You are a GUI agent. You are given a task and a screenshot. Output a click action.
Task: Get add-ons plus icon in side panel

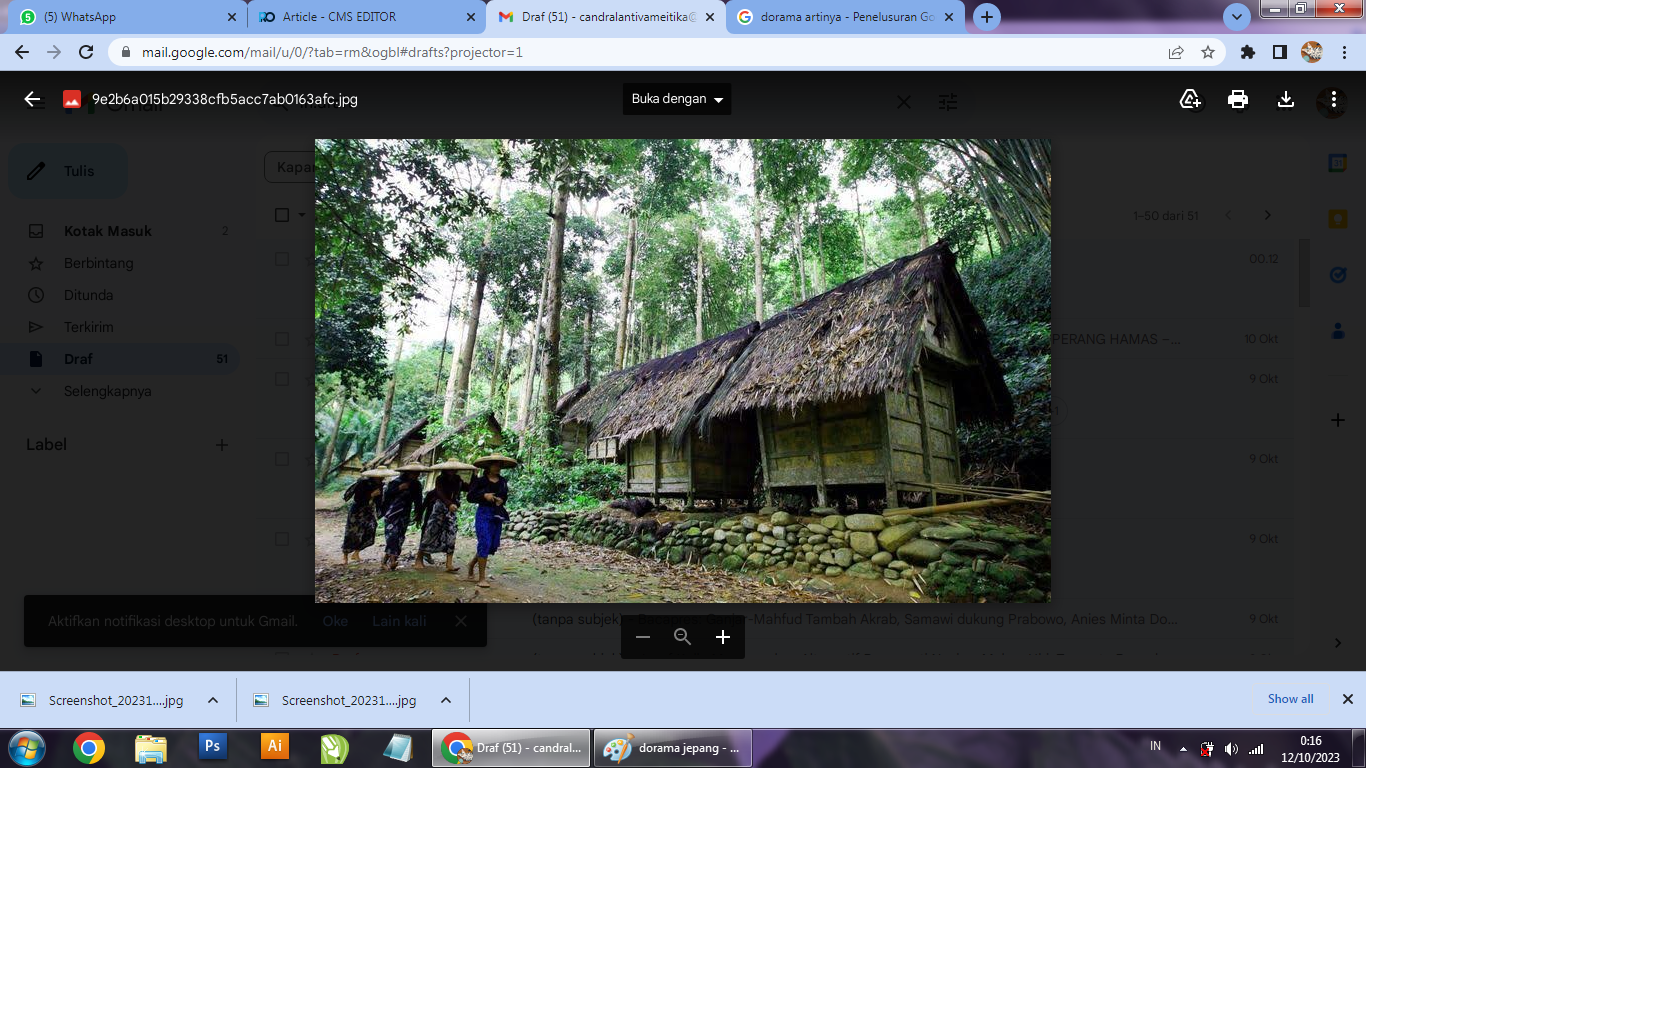pos(1337,420)
